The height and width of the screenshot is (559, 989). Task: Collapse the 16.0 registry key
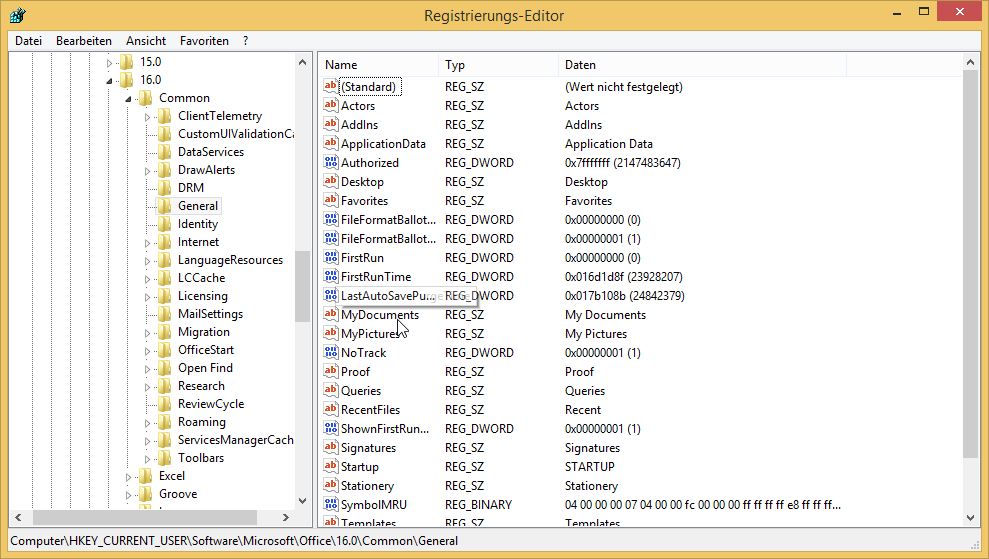109,81
